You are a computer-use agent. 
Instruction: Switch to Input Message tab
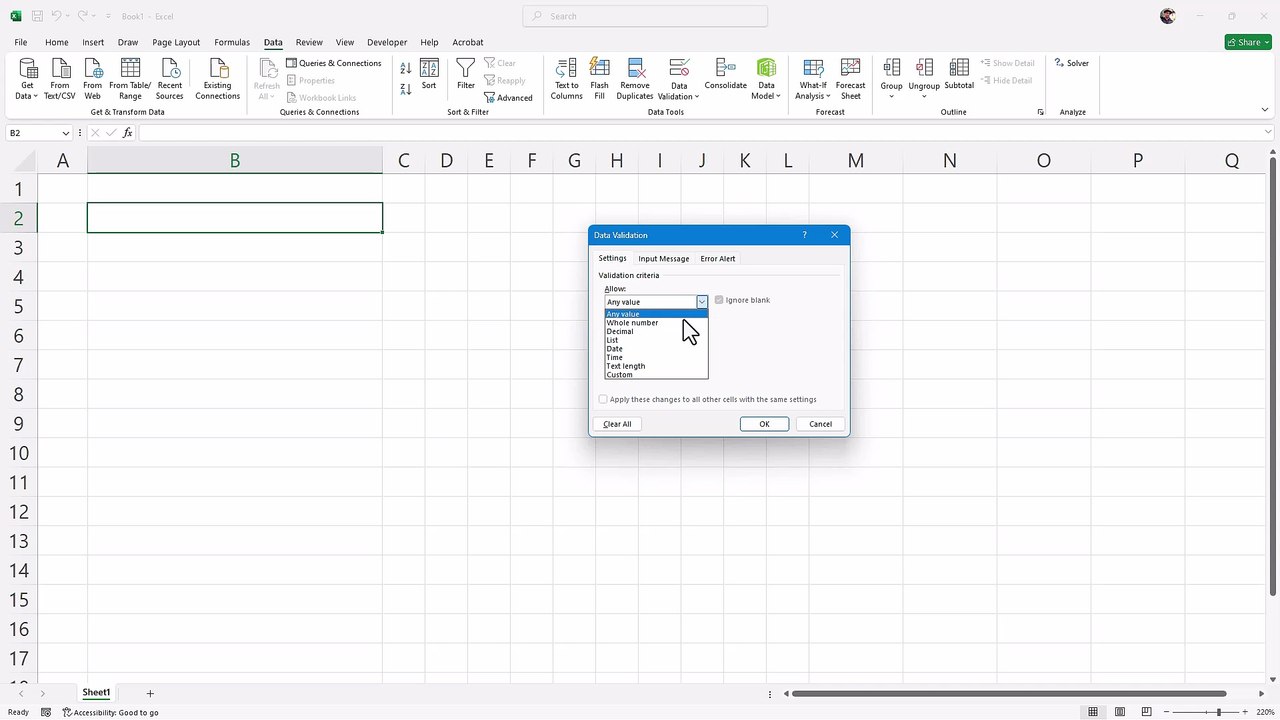tap(664, 258)
